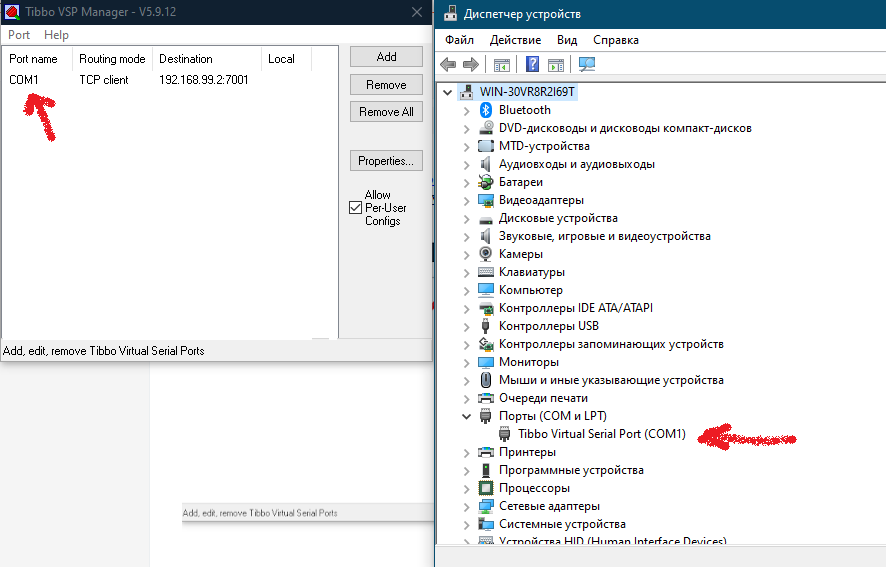Select Tibbo Virtual Serial Port (COM1) device

coord(602,434)
